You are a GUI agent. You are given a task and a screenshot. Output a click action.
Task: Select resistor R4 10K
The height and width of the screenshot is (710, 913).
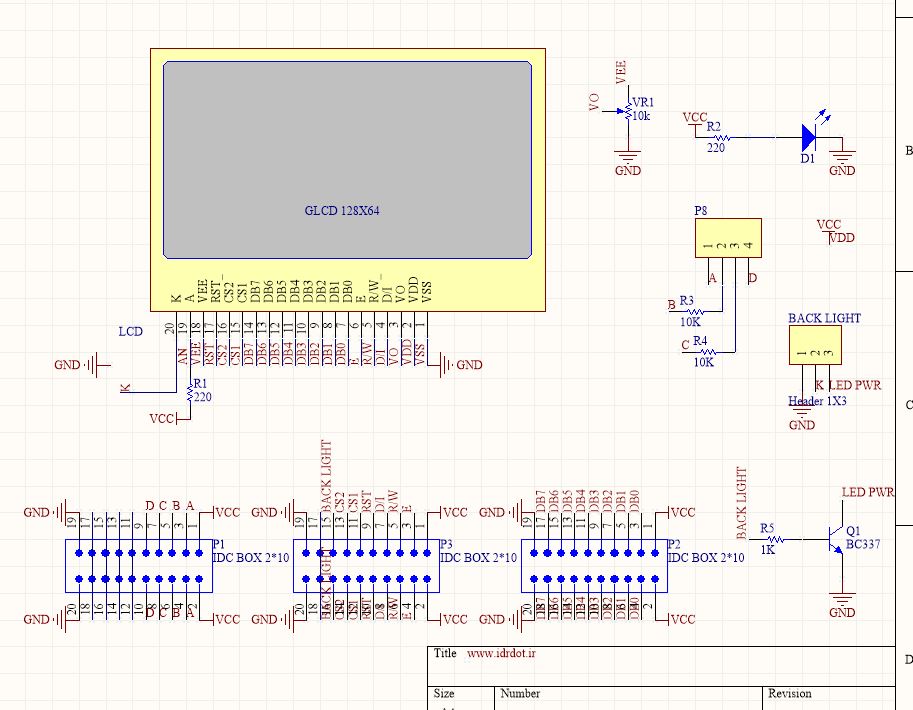tap(707, 351)
